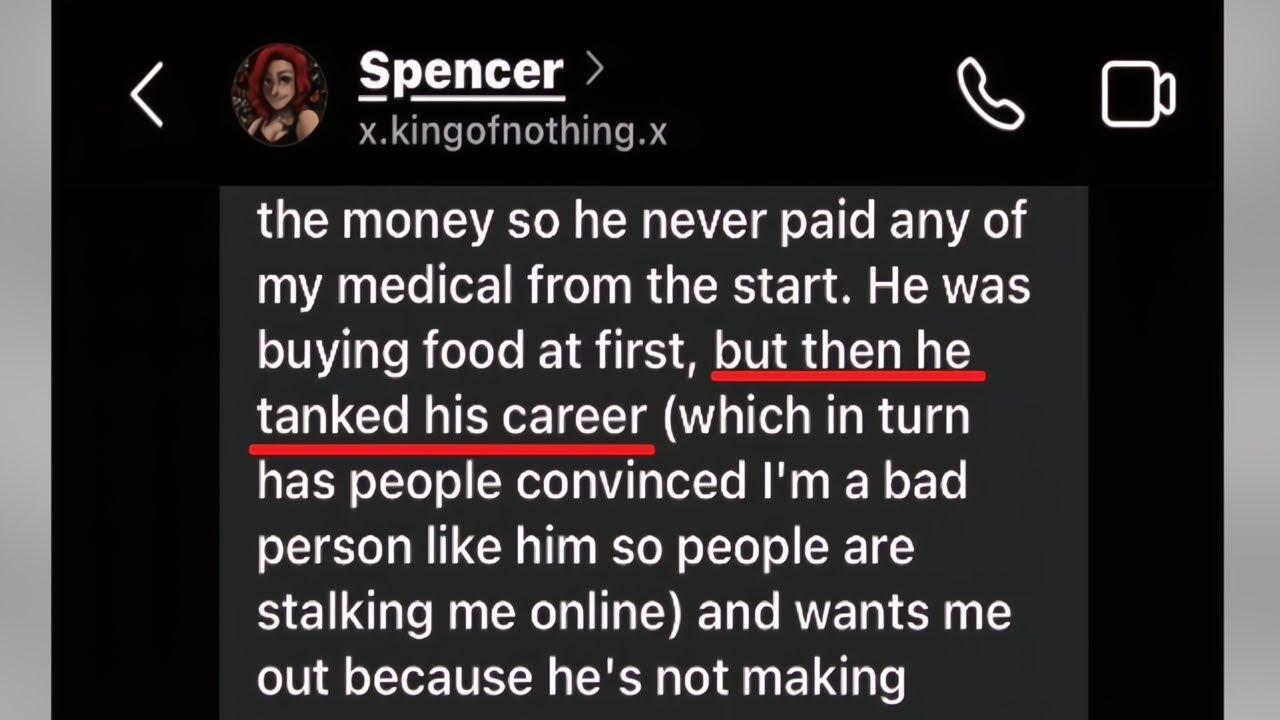Viewport: 1280px width, 720px height.
Task: Tap the Spencer contact name
Action: click(461, 72)
